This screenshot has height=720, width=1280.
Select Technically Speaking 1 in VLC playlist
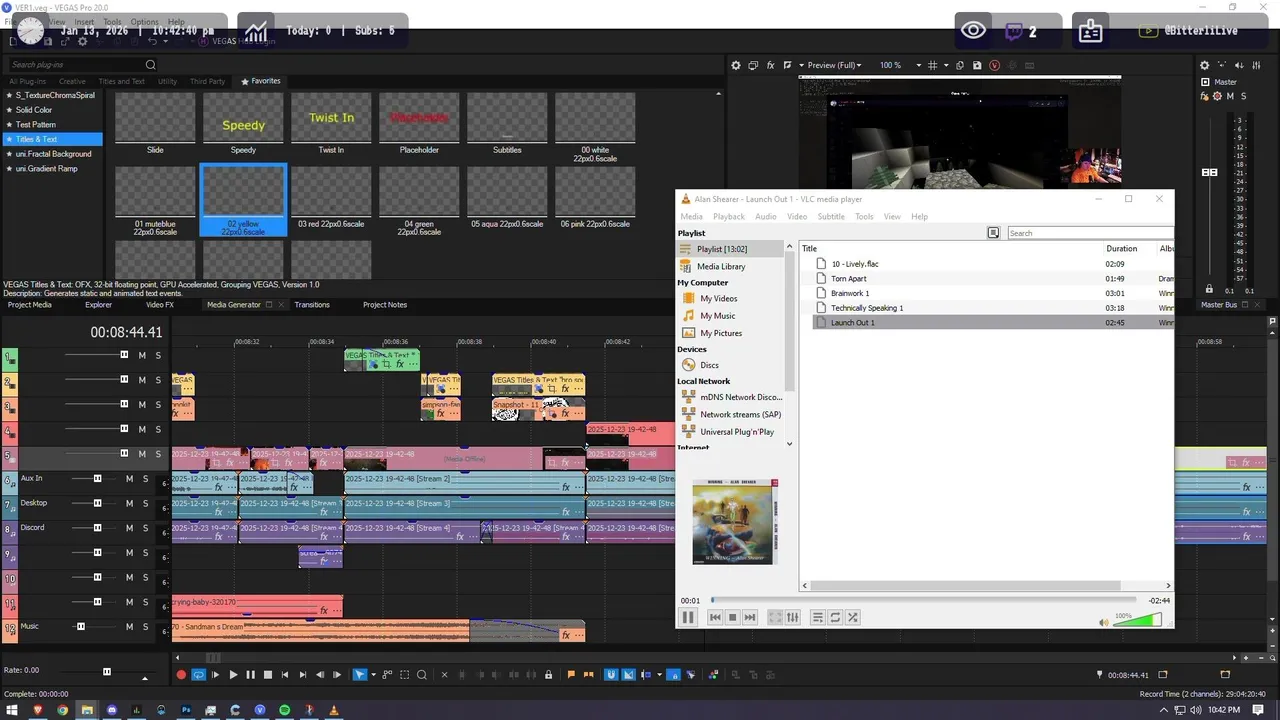pyautogui.click(x=867, y=308)
